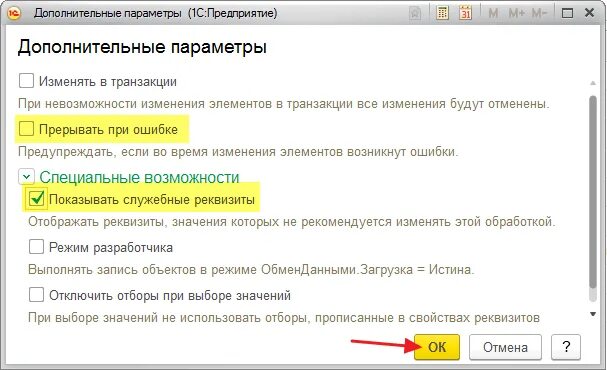
Task: Click the Отмена button
Action: point(505,347)
